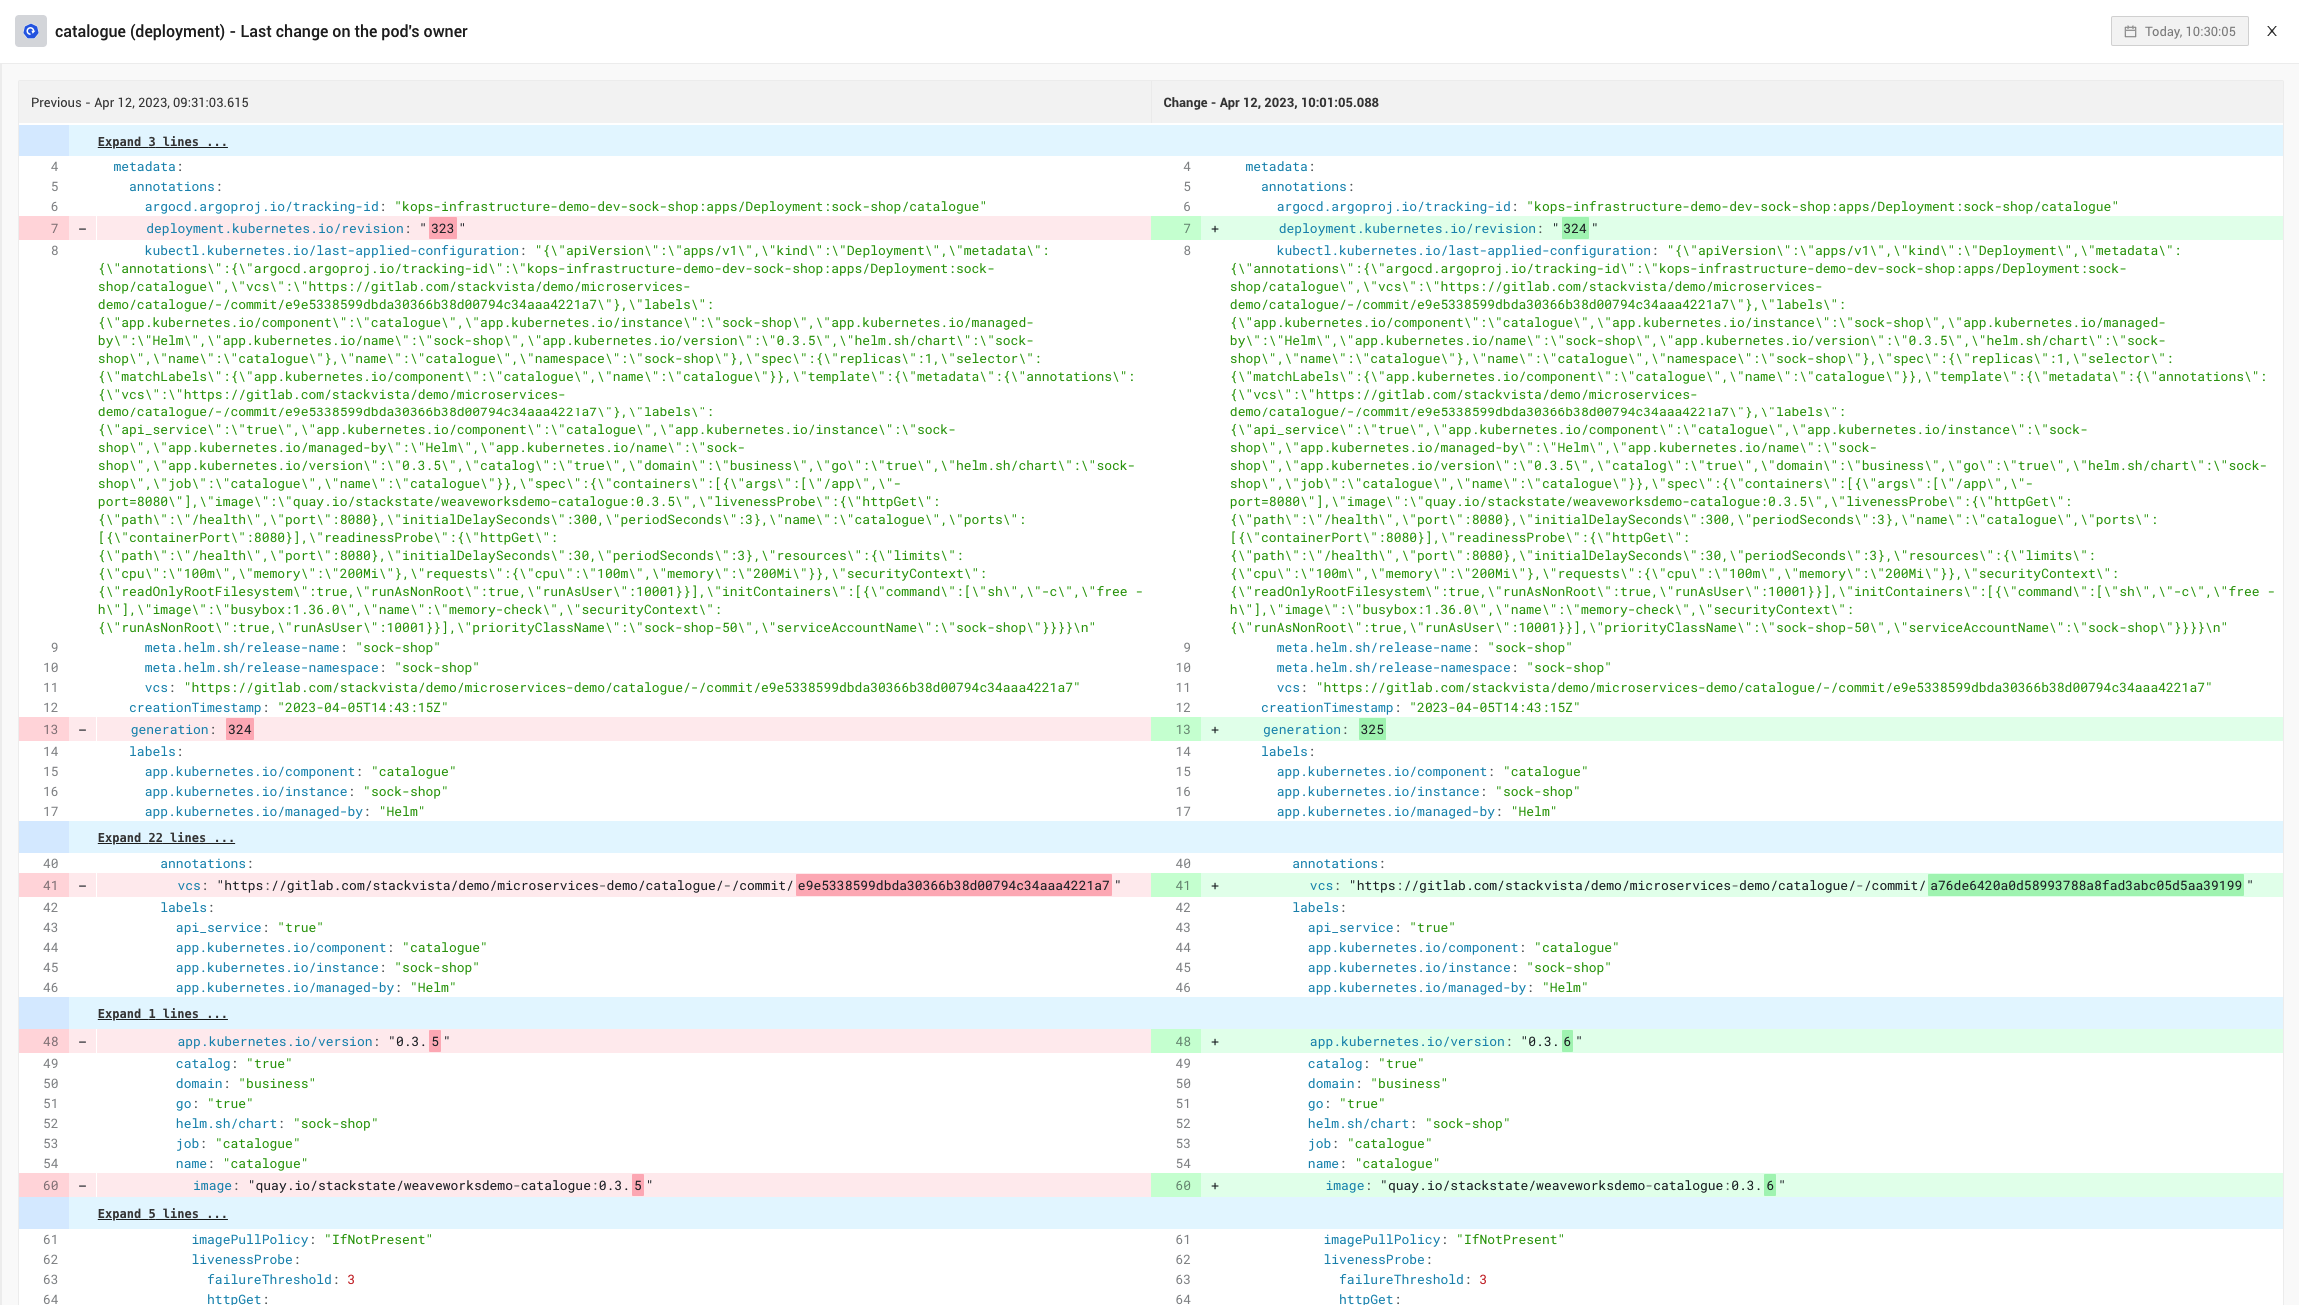Click the Today, 10:30:05 time button
The width and height of the screenshot is (2299, 1305).
click(2180, 31)
